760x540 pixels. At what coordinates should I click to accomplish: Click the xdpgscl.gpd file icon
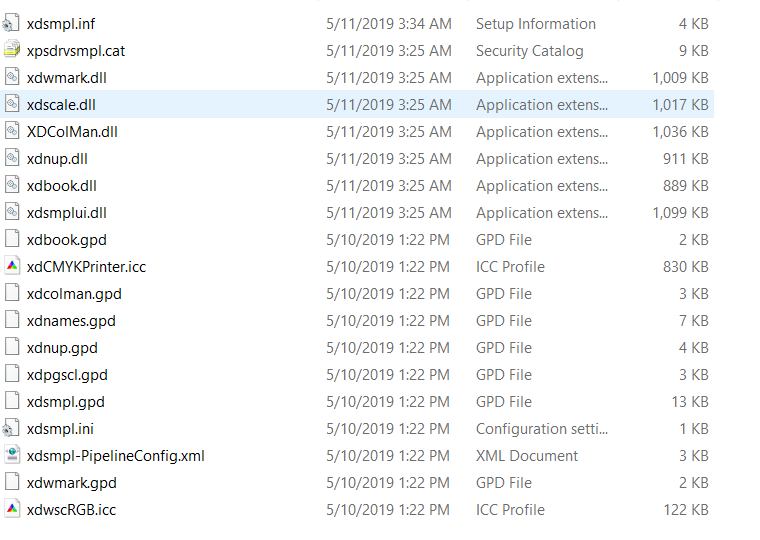[12, 375]
